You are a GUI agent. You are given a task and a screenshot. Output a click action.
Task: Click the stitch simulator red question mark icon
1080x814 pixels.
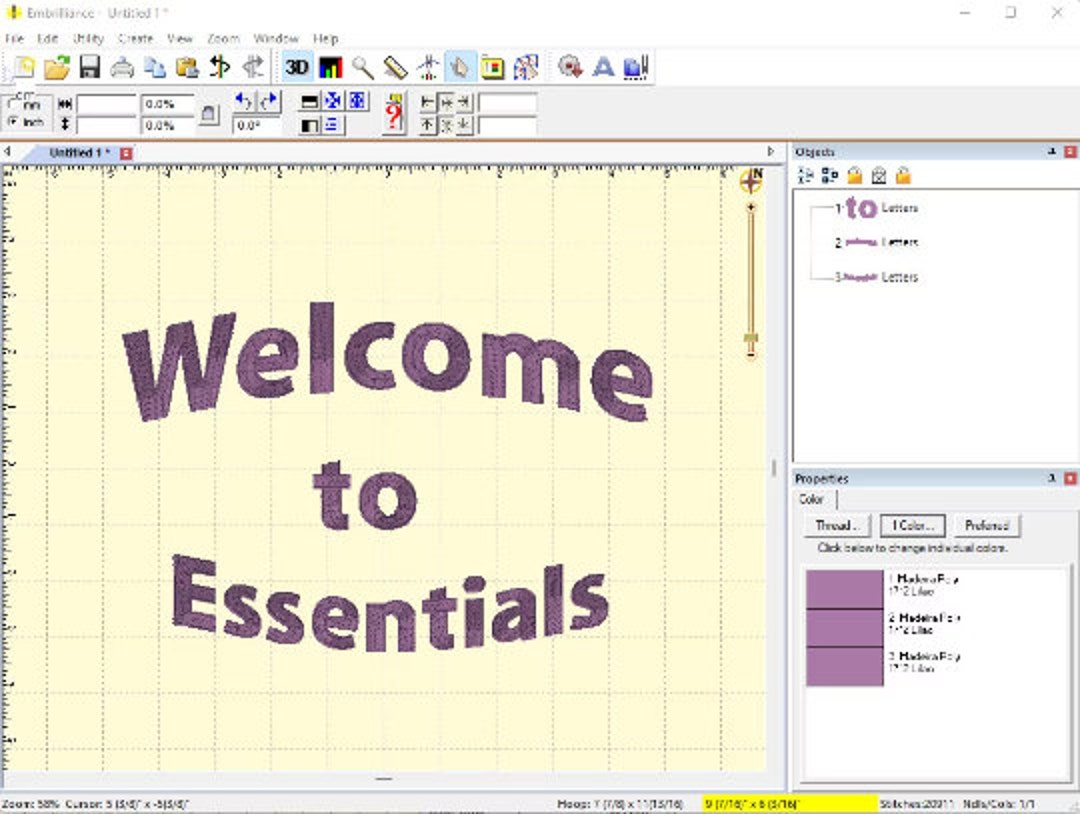pyautogui.click(x=391, y=110)
